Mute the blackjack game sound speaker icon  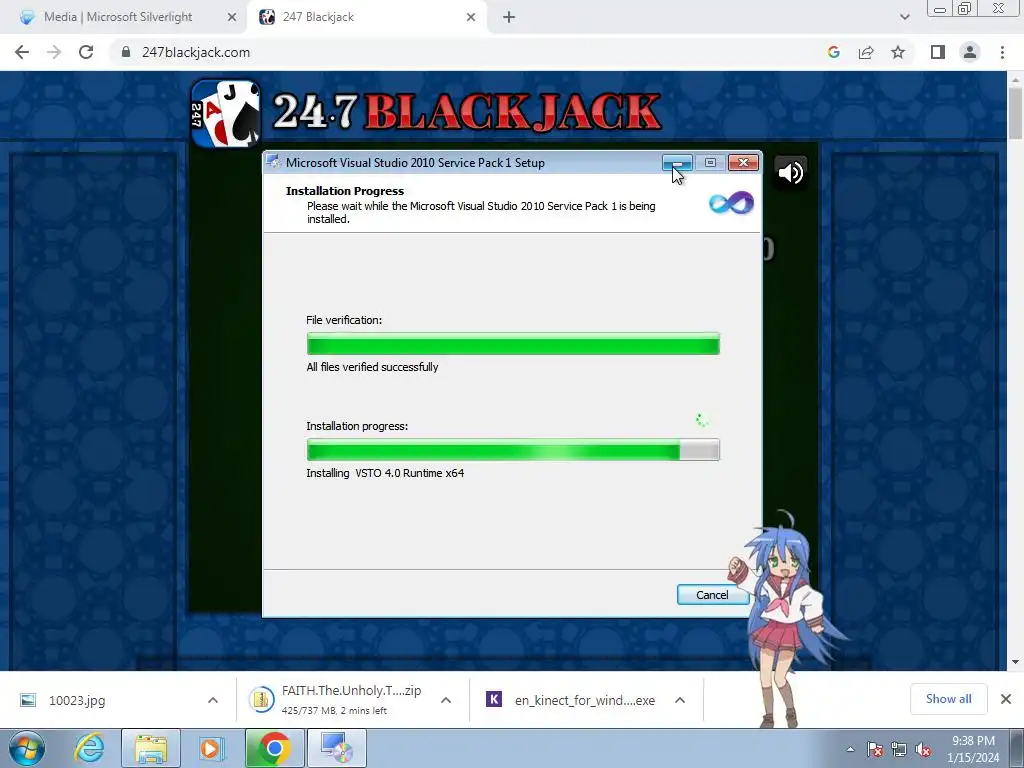pos(790,172)
